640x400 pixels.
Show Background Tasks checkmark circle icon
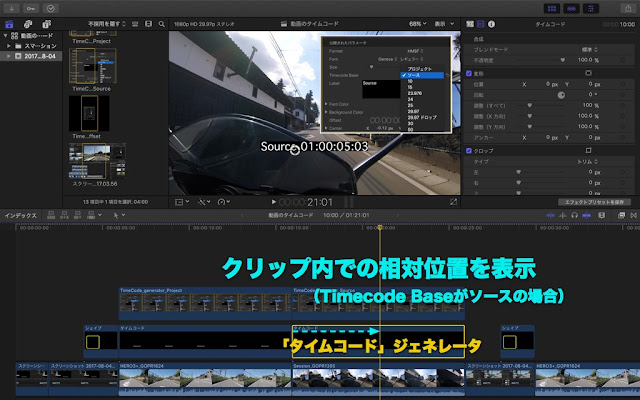click(51, 8)
